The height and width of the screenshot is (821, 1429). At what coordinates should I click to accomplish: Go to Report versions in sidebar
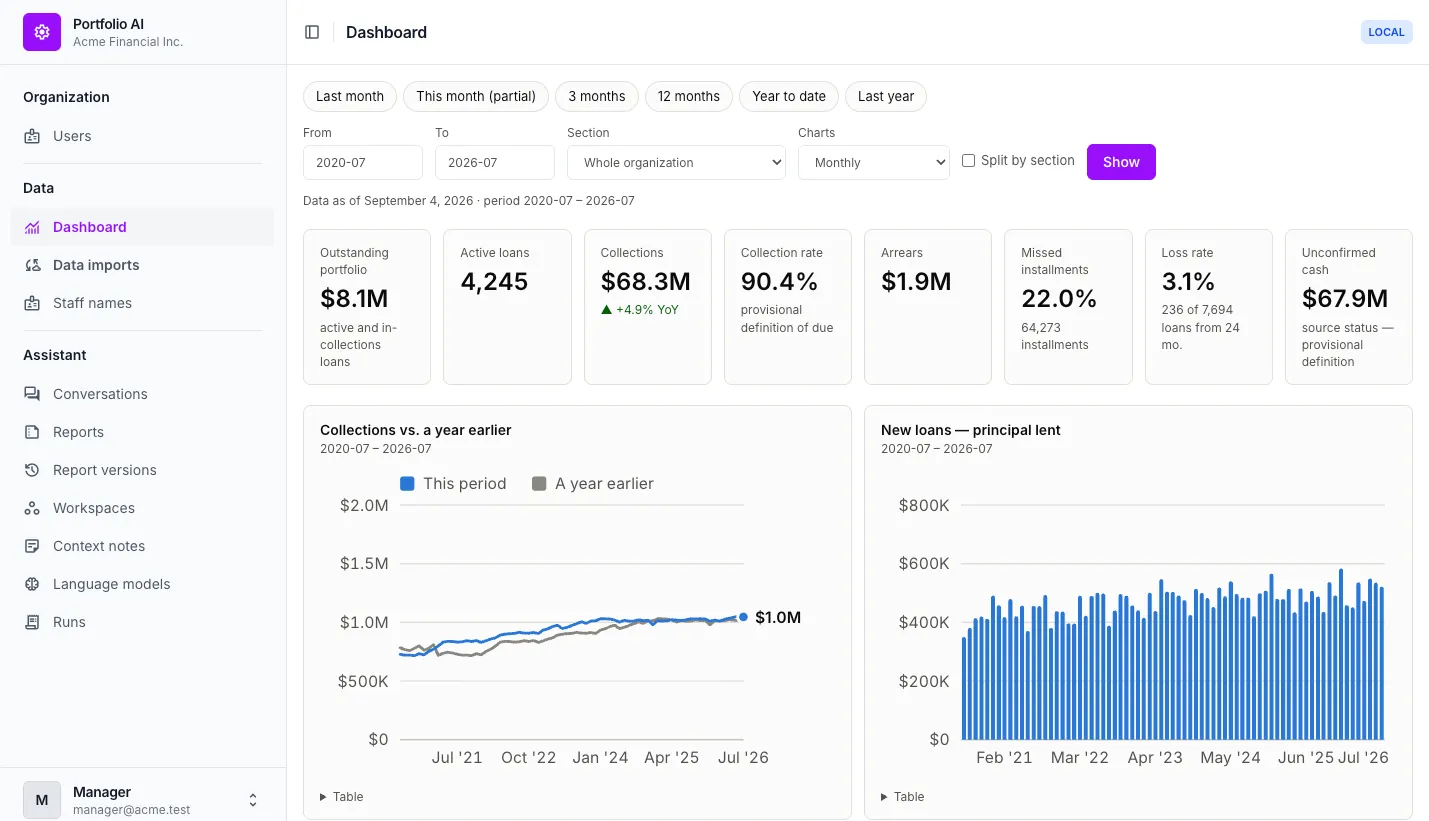click(142, 470)
